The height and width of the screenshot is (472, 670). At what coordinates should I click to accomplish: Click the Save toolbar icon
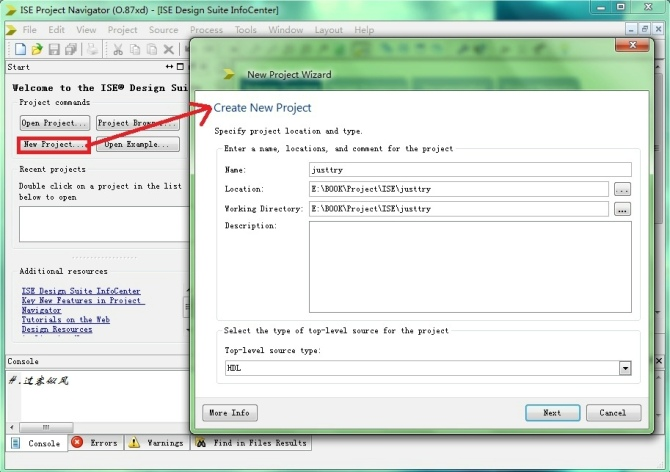pos(54,49)
